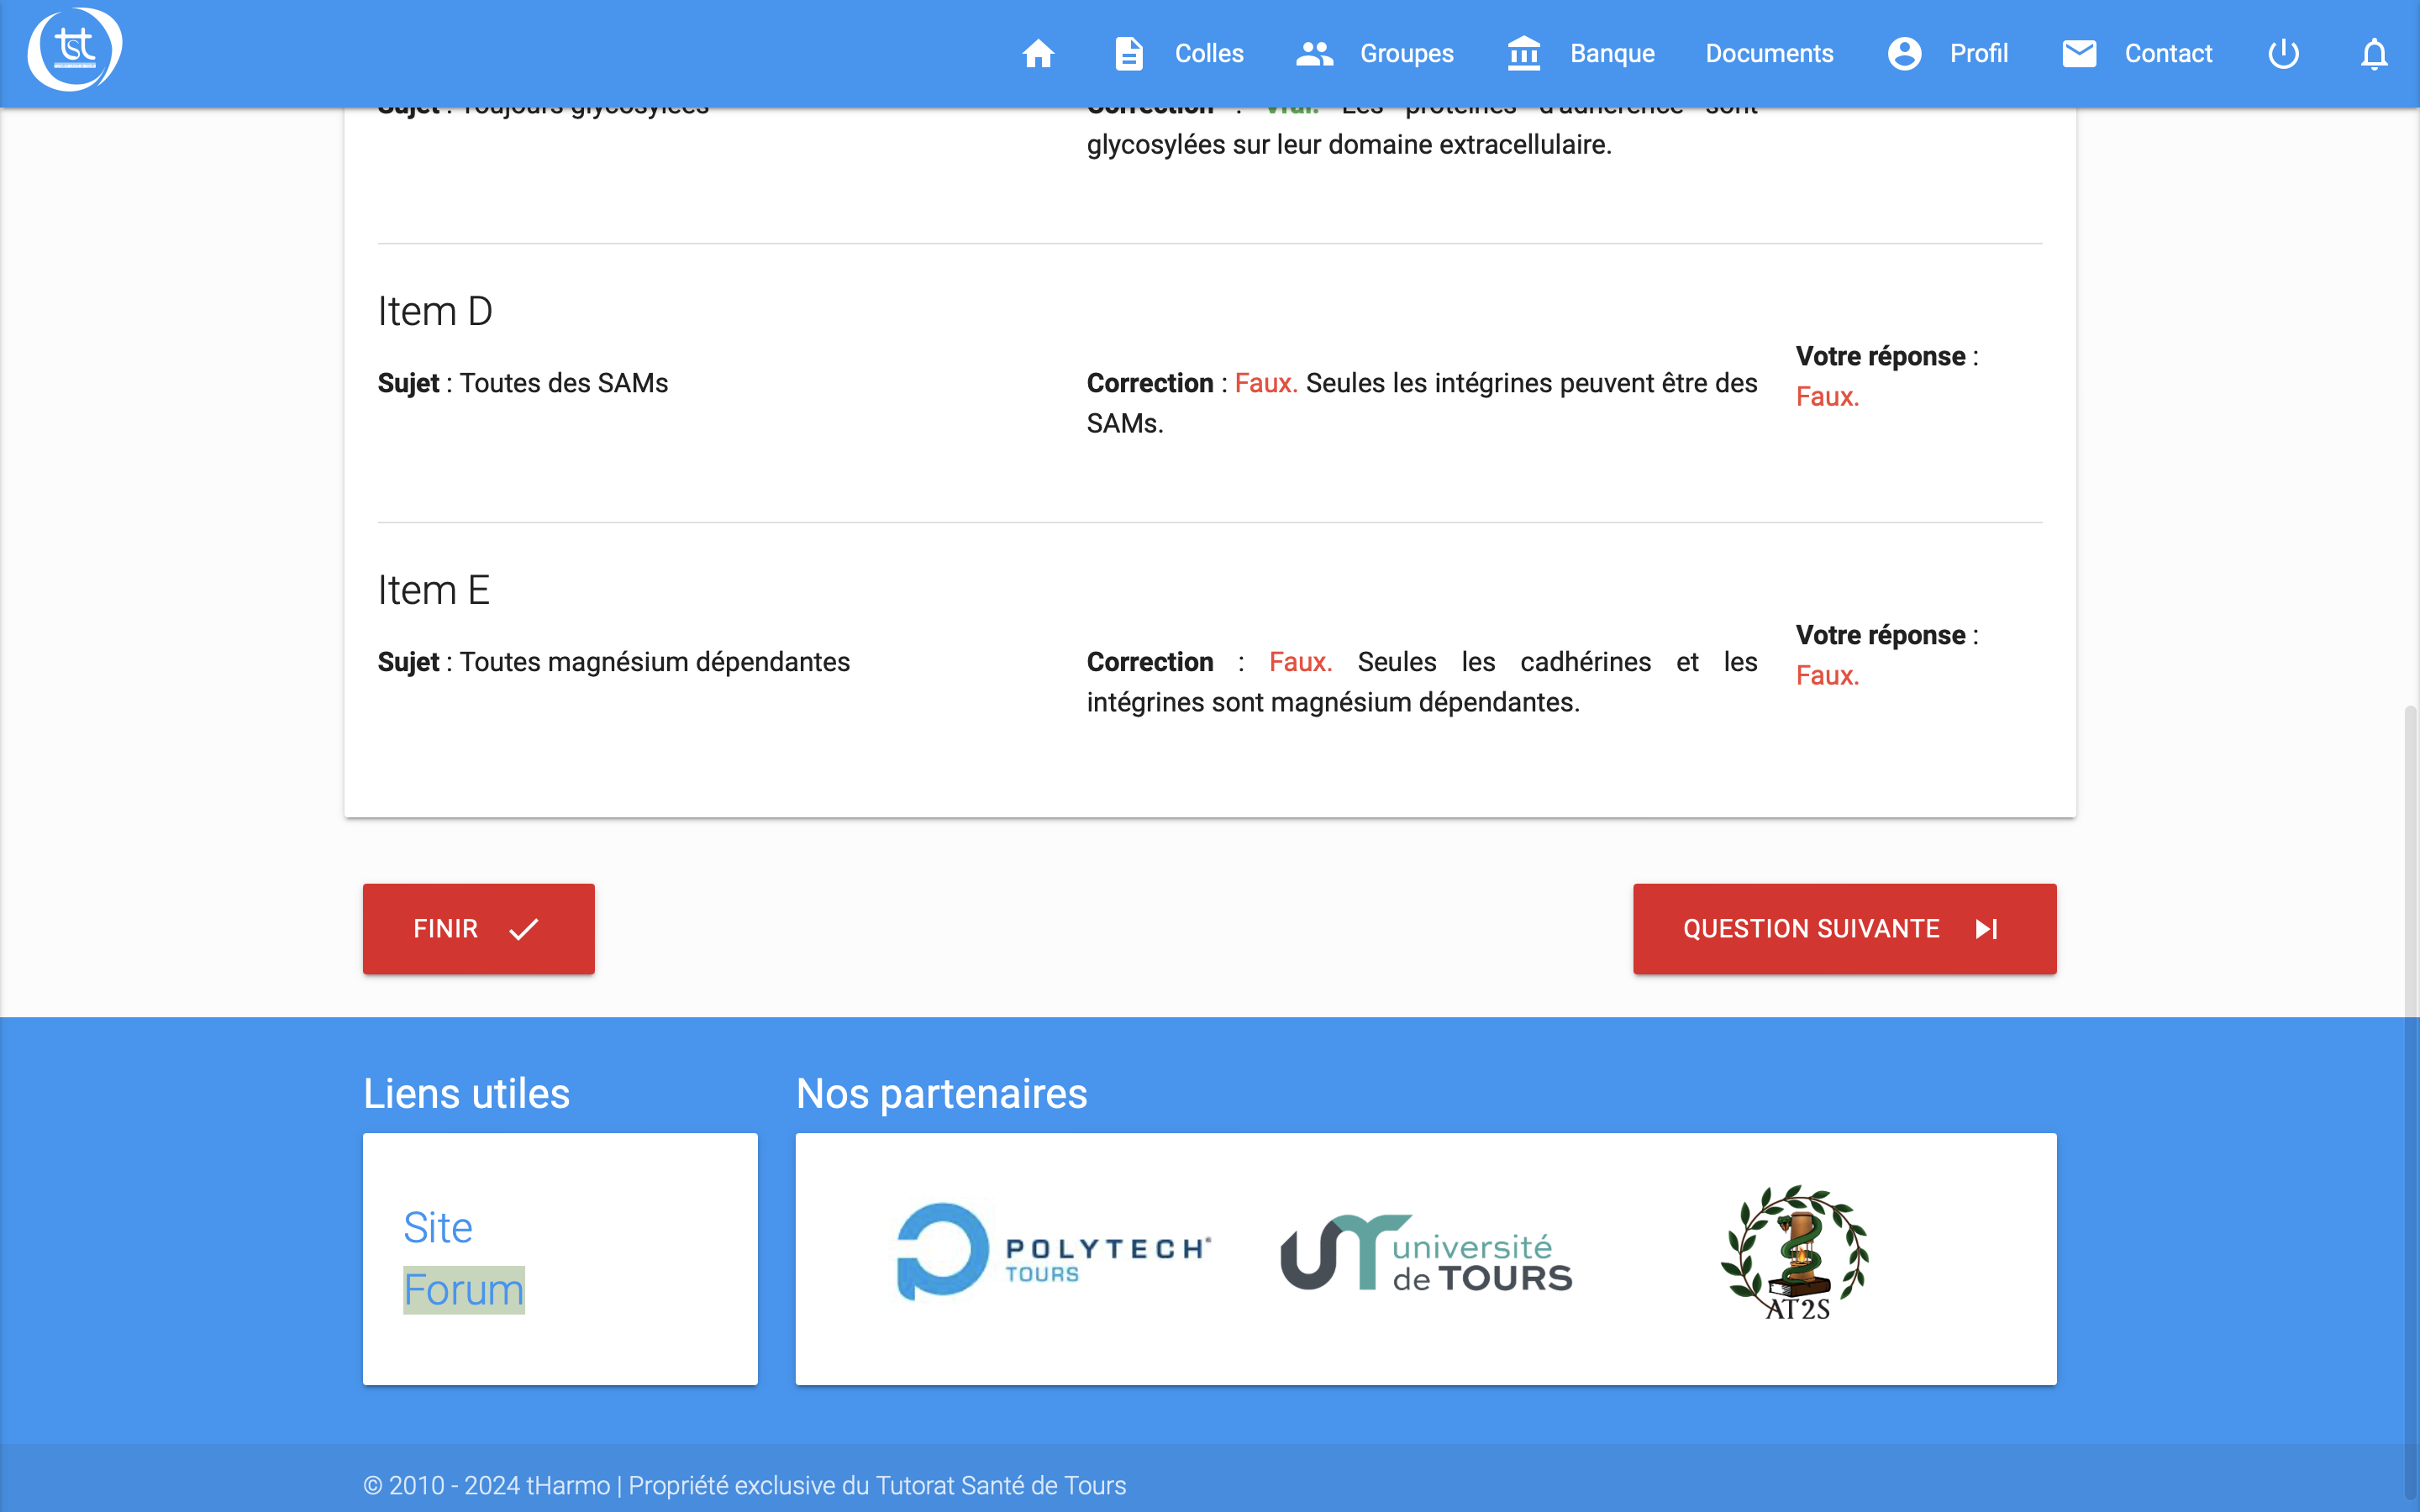Click the 'Liens utiles' heading
The width and height of the screenshot is (2420, 1512).
tap(466, 1093)
